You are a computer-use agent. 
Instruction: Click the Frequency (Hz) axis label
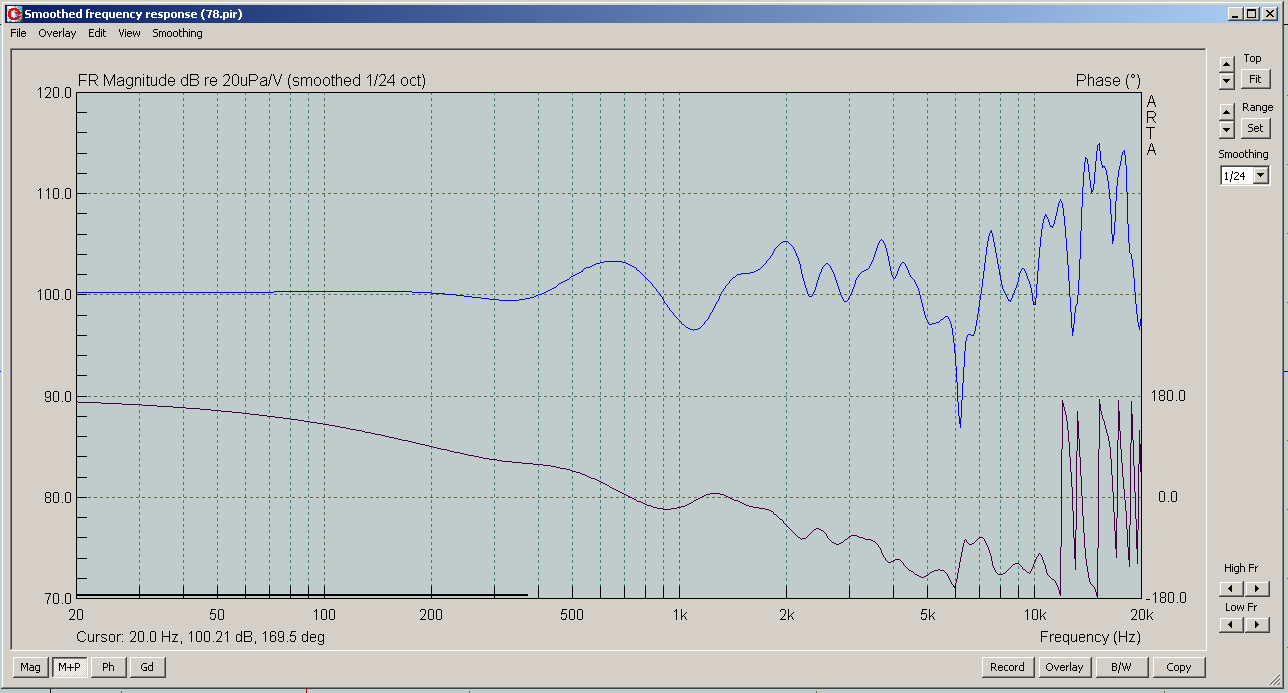point(1090,637)
